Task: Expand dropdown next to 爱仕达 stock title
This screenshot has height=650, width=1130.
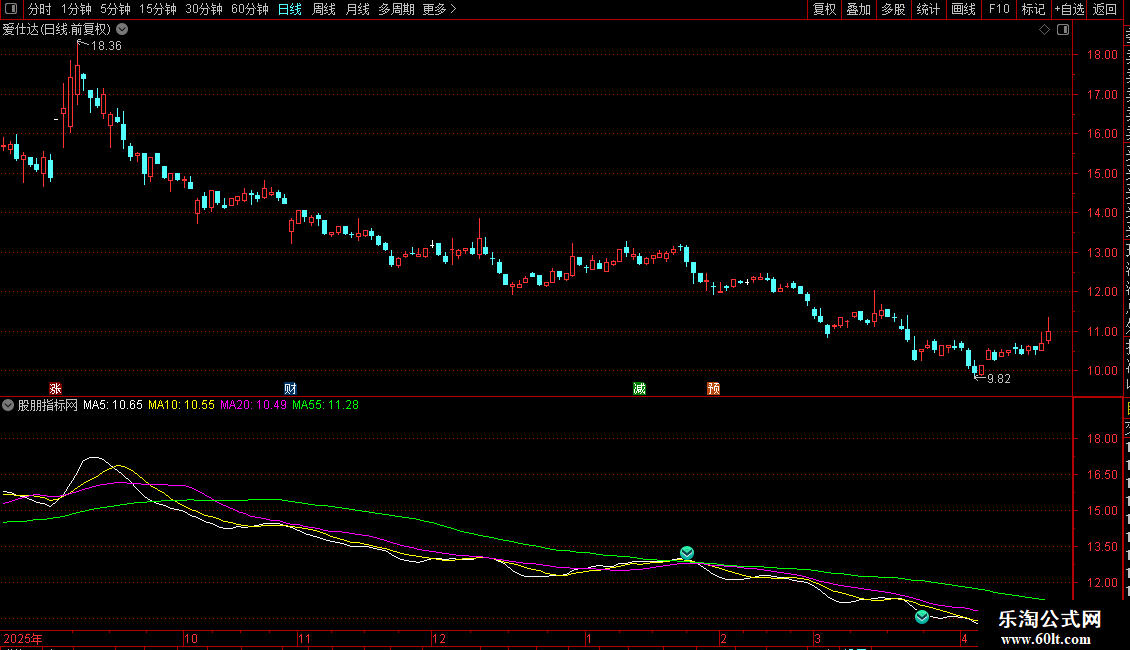Action: point(123,30)
